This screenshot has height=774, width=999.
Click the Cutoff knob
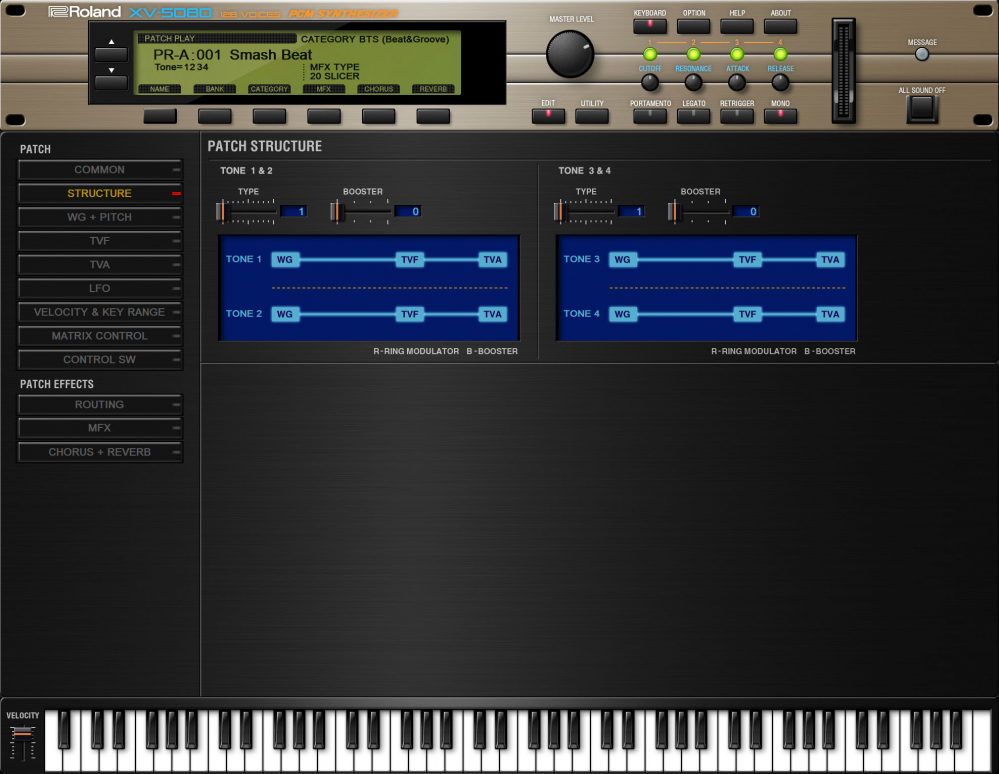coord(650,82)
